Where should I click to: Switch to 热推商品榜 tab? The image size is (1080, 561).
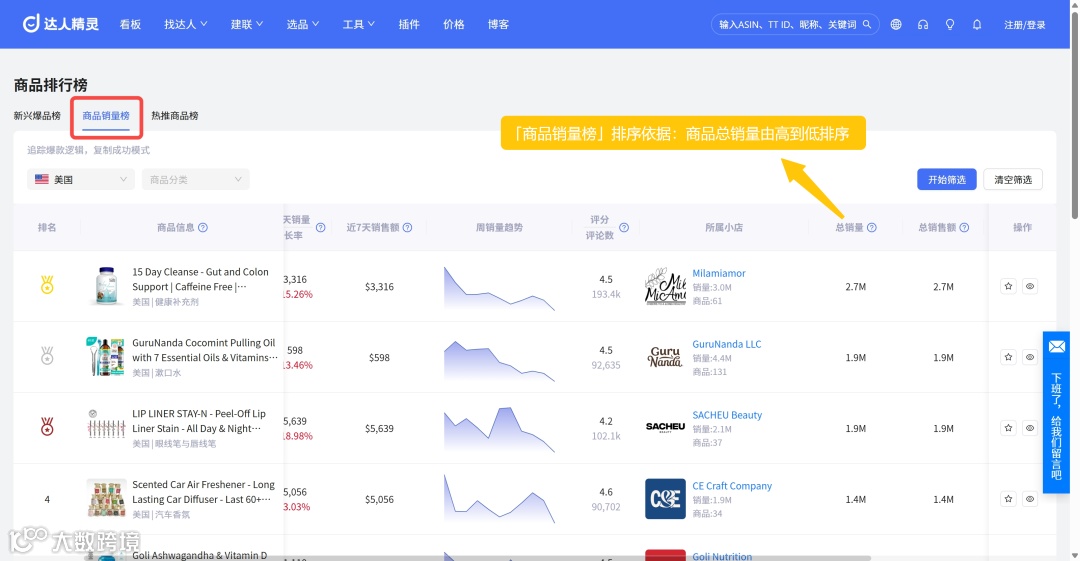175,116
